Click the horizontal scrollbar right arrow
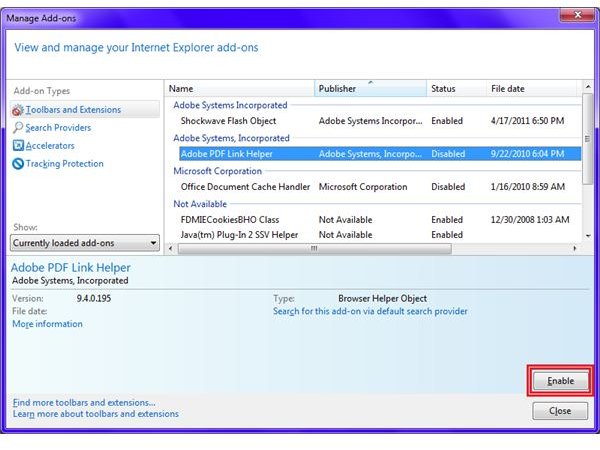Image resolution: width=600 pixels, height=450 pixels. click(575, 248)
